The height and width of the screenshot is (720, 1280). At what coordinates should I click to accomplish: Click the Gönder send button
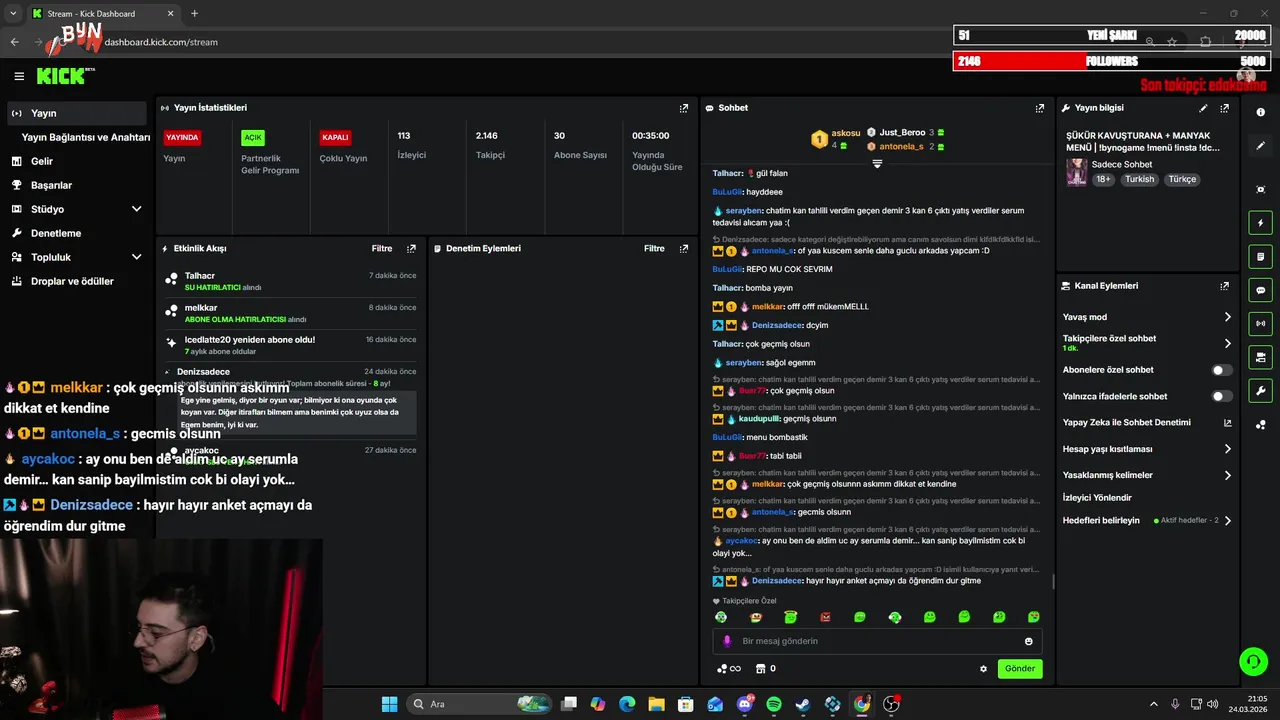[1020, 669]
